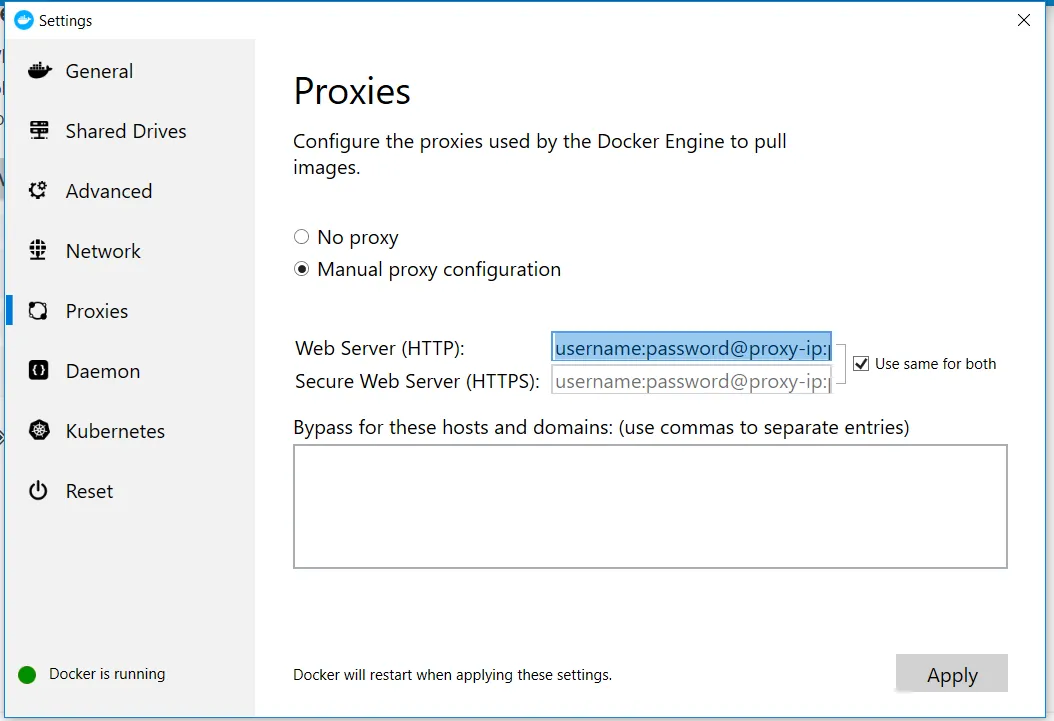Click the bypass hosts and domains text area
The height and width of the screenshot is (721, 1054).
click(650, 506)
